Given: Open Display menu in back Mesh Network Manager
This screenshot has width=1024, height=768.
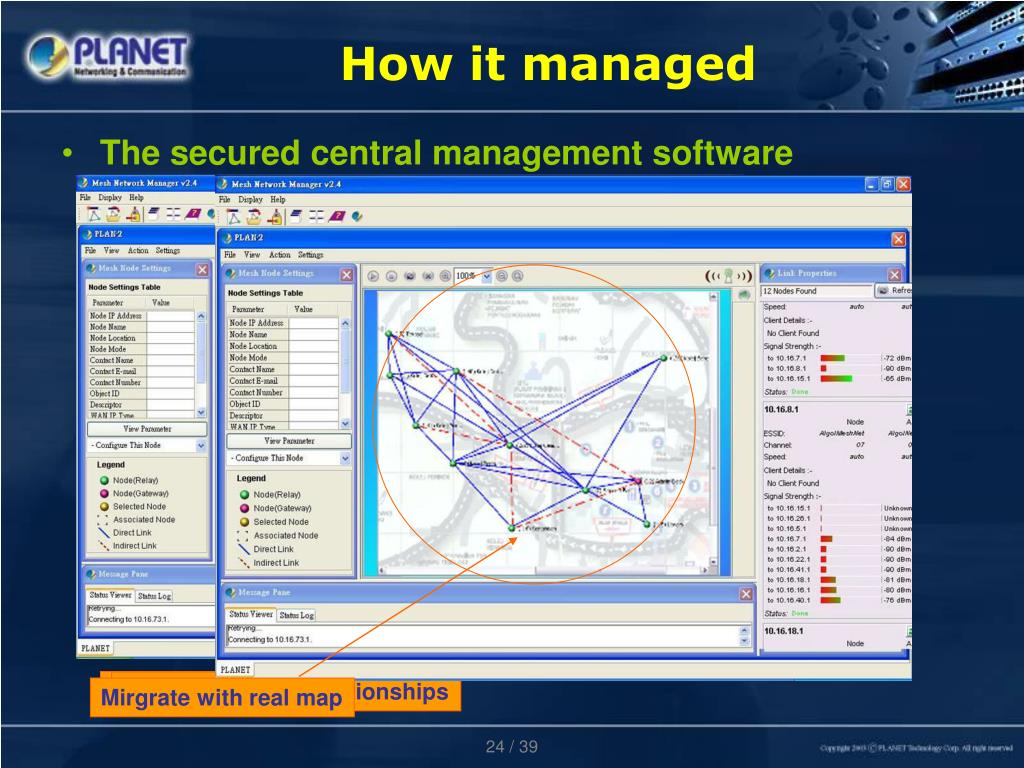Looking at the screenshot, I should click(110, 197).
